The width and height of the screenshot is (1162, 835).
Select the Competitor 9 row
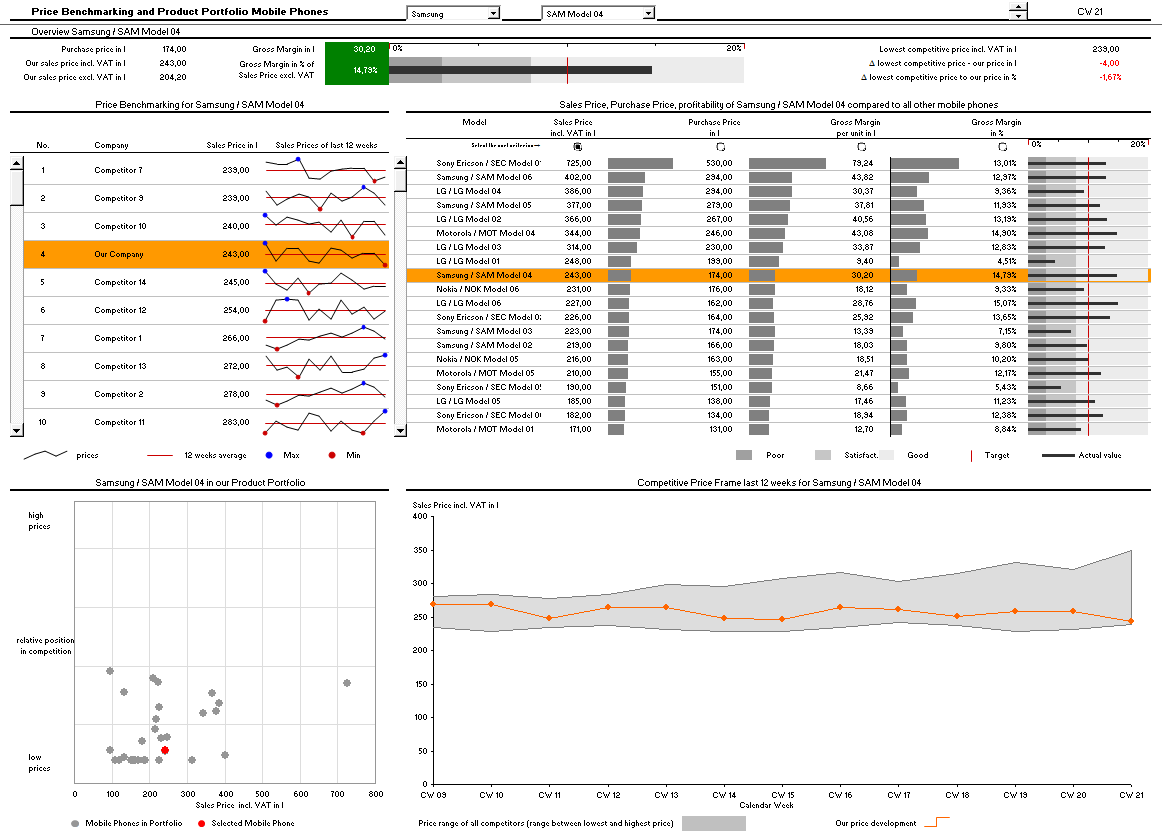[206, 199]
